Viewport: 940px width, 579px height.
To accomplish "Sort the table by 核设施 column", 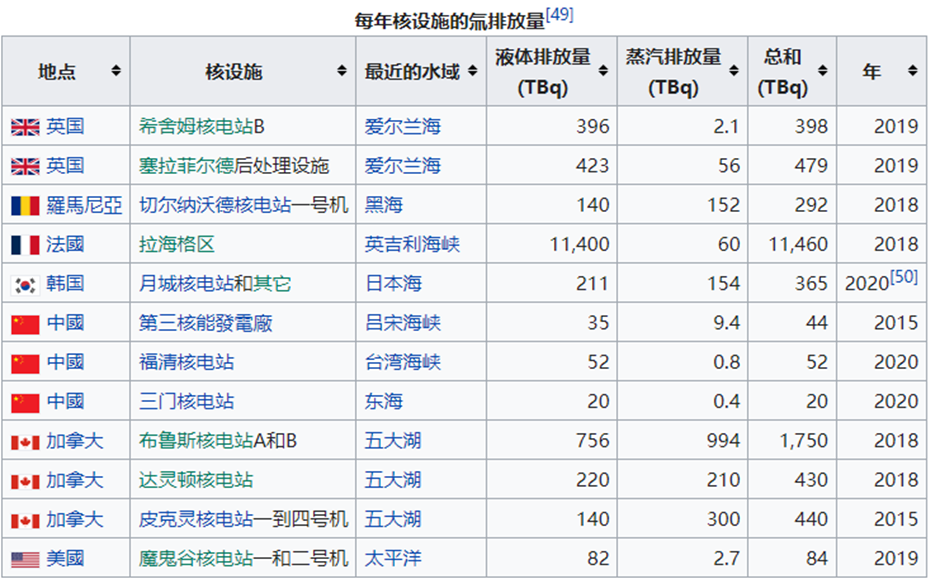I will [x=342, y=71].
